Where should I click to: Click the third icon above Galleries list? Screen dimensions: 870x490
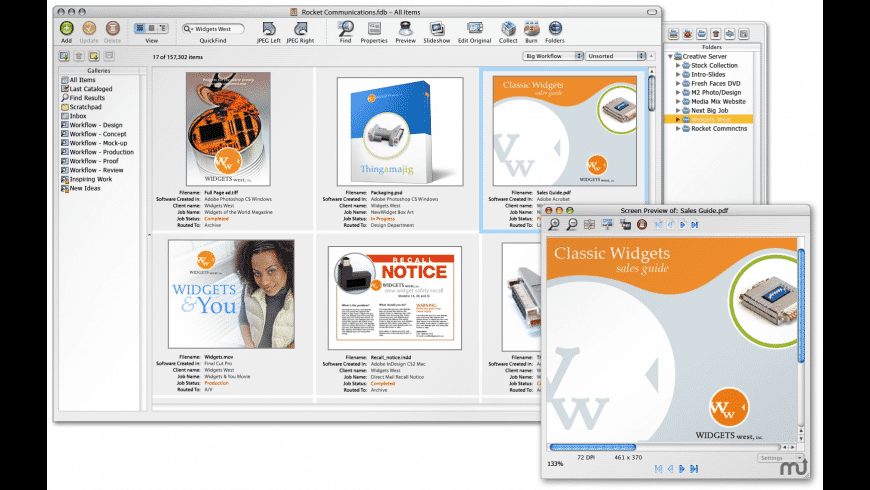pyautogui.click(x=94, y=56)
